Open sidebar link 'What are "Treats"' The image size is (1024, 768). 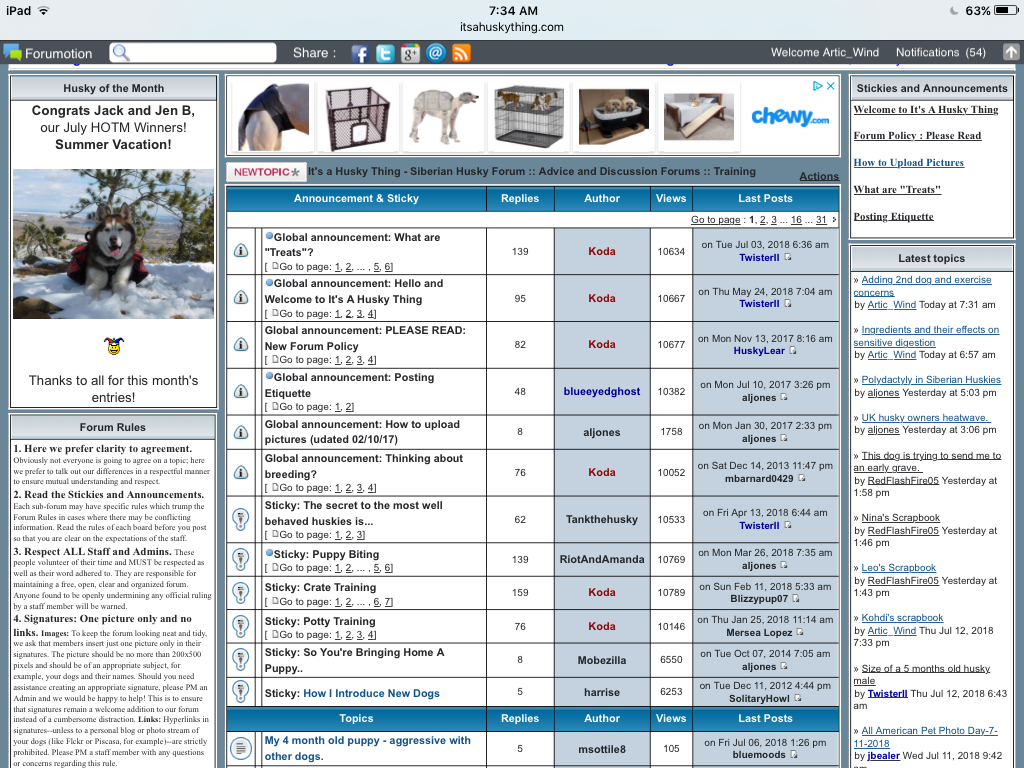click(x=897, y=190)
